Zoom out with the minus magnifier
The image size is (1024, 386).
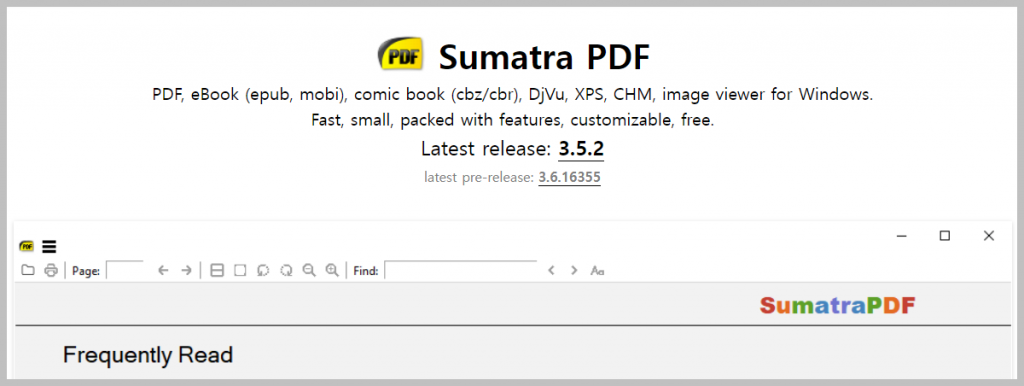point(309,270)
